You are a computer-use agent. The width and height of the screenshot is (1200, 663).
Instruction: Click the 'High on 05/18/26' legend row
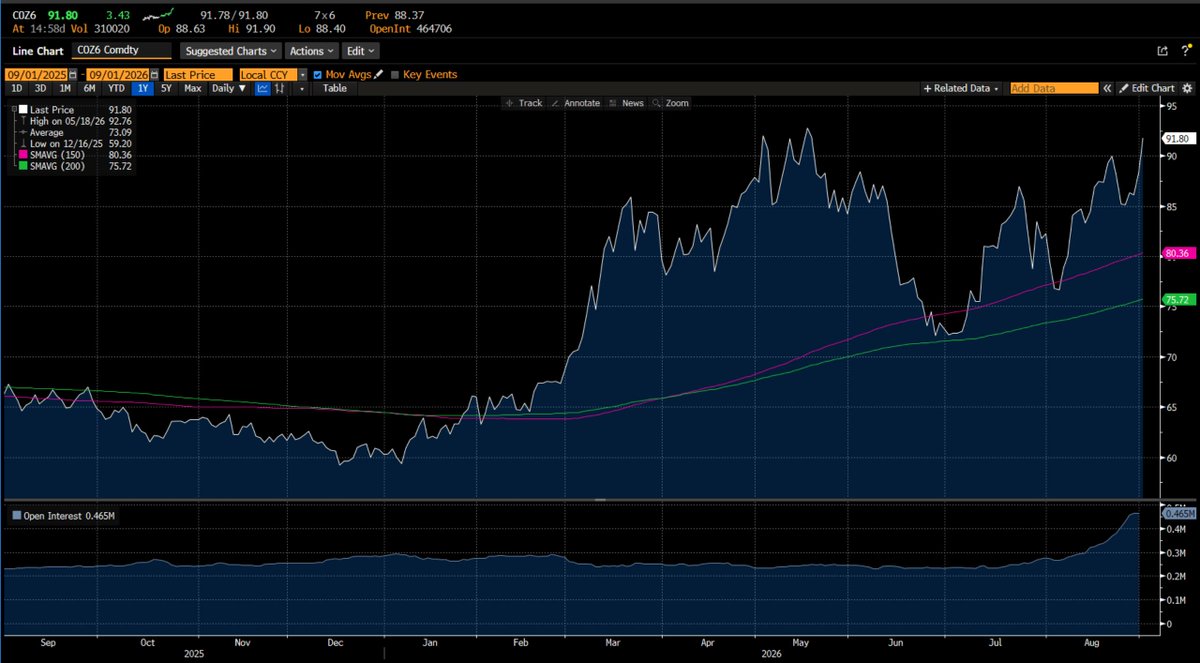click(75, 120)
